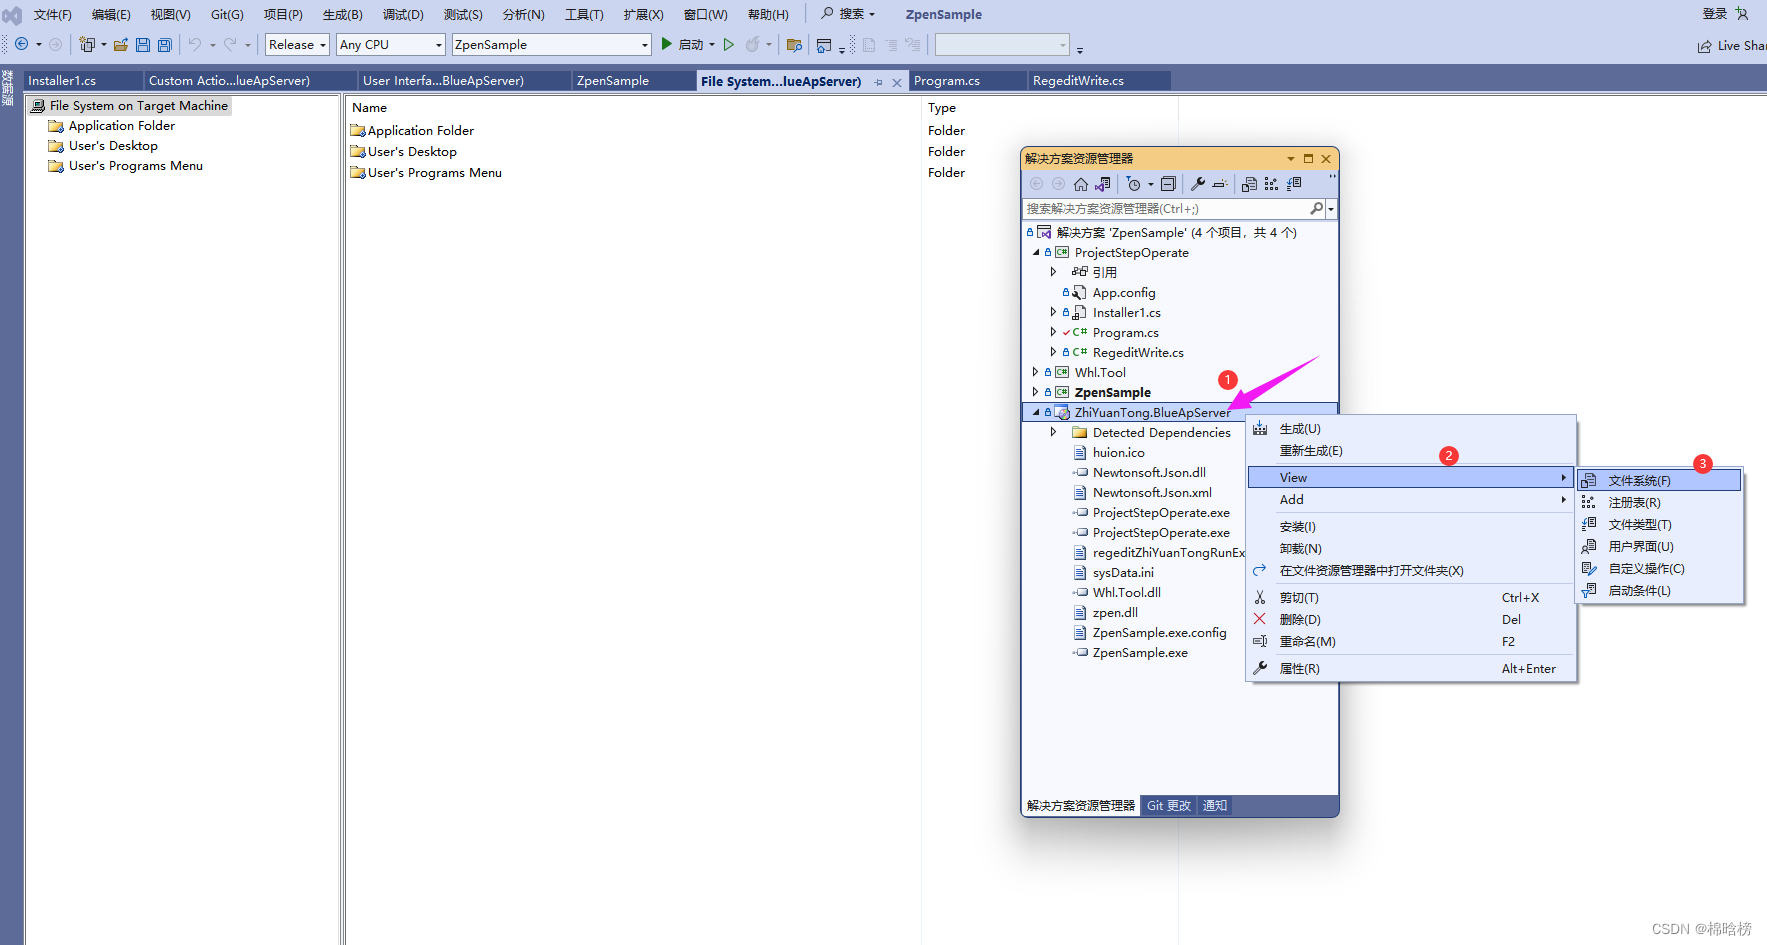Image resolution: width=1767 pixels, height=945 pixels.
Task: Save current file with the single disk icon
Action: point(143,44)
